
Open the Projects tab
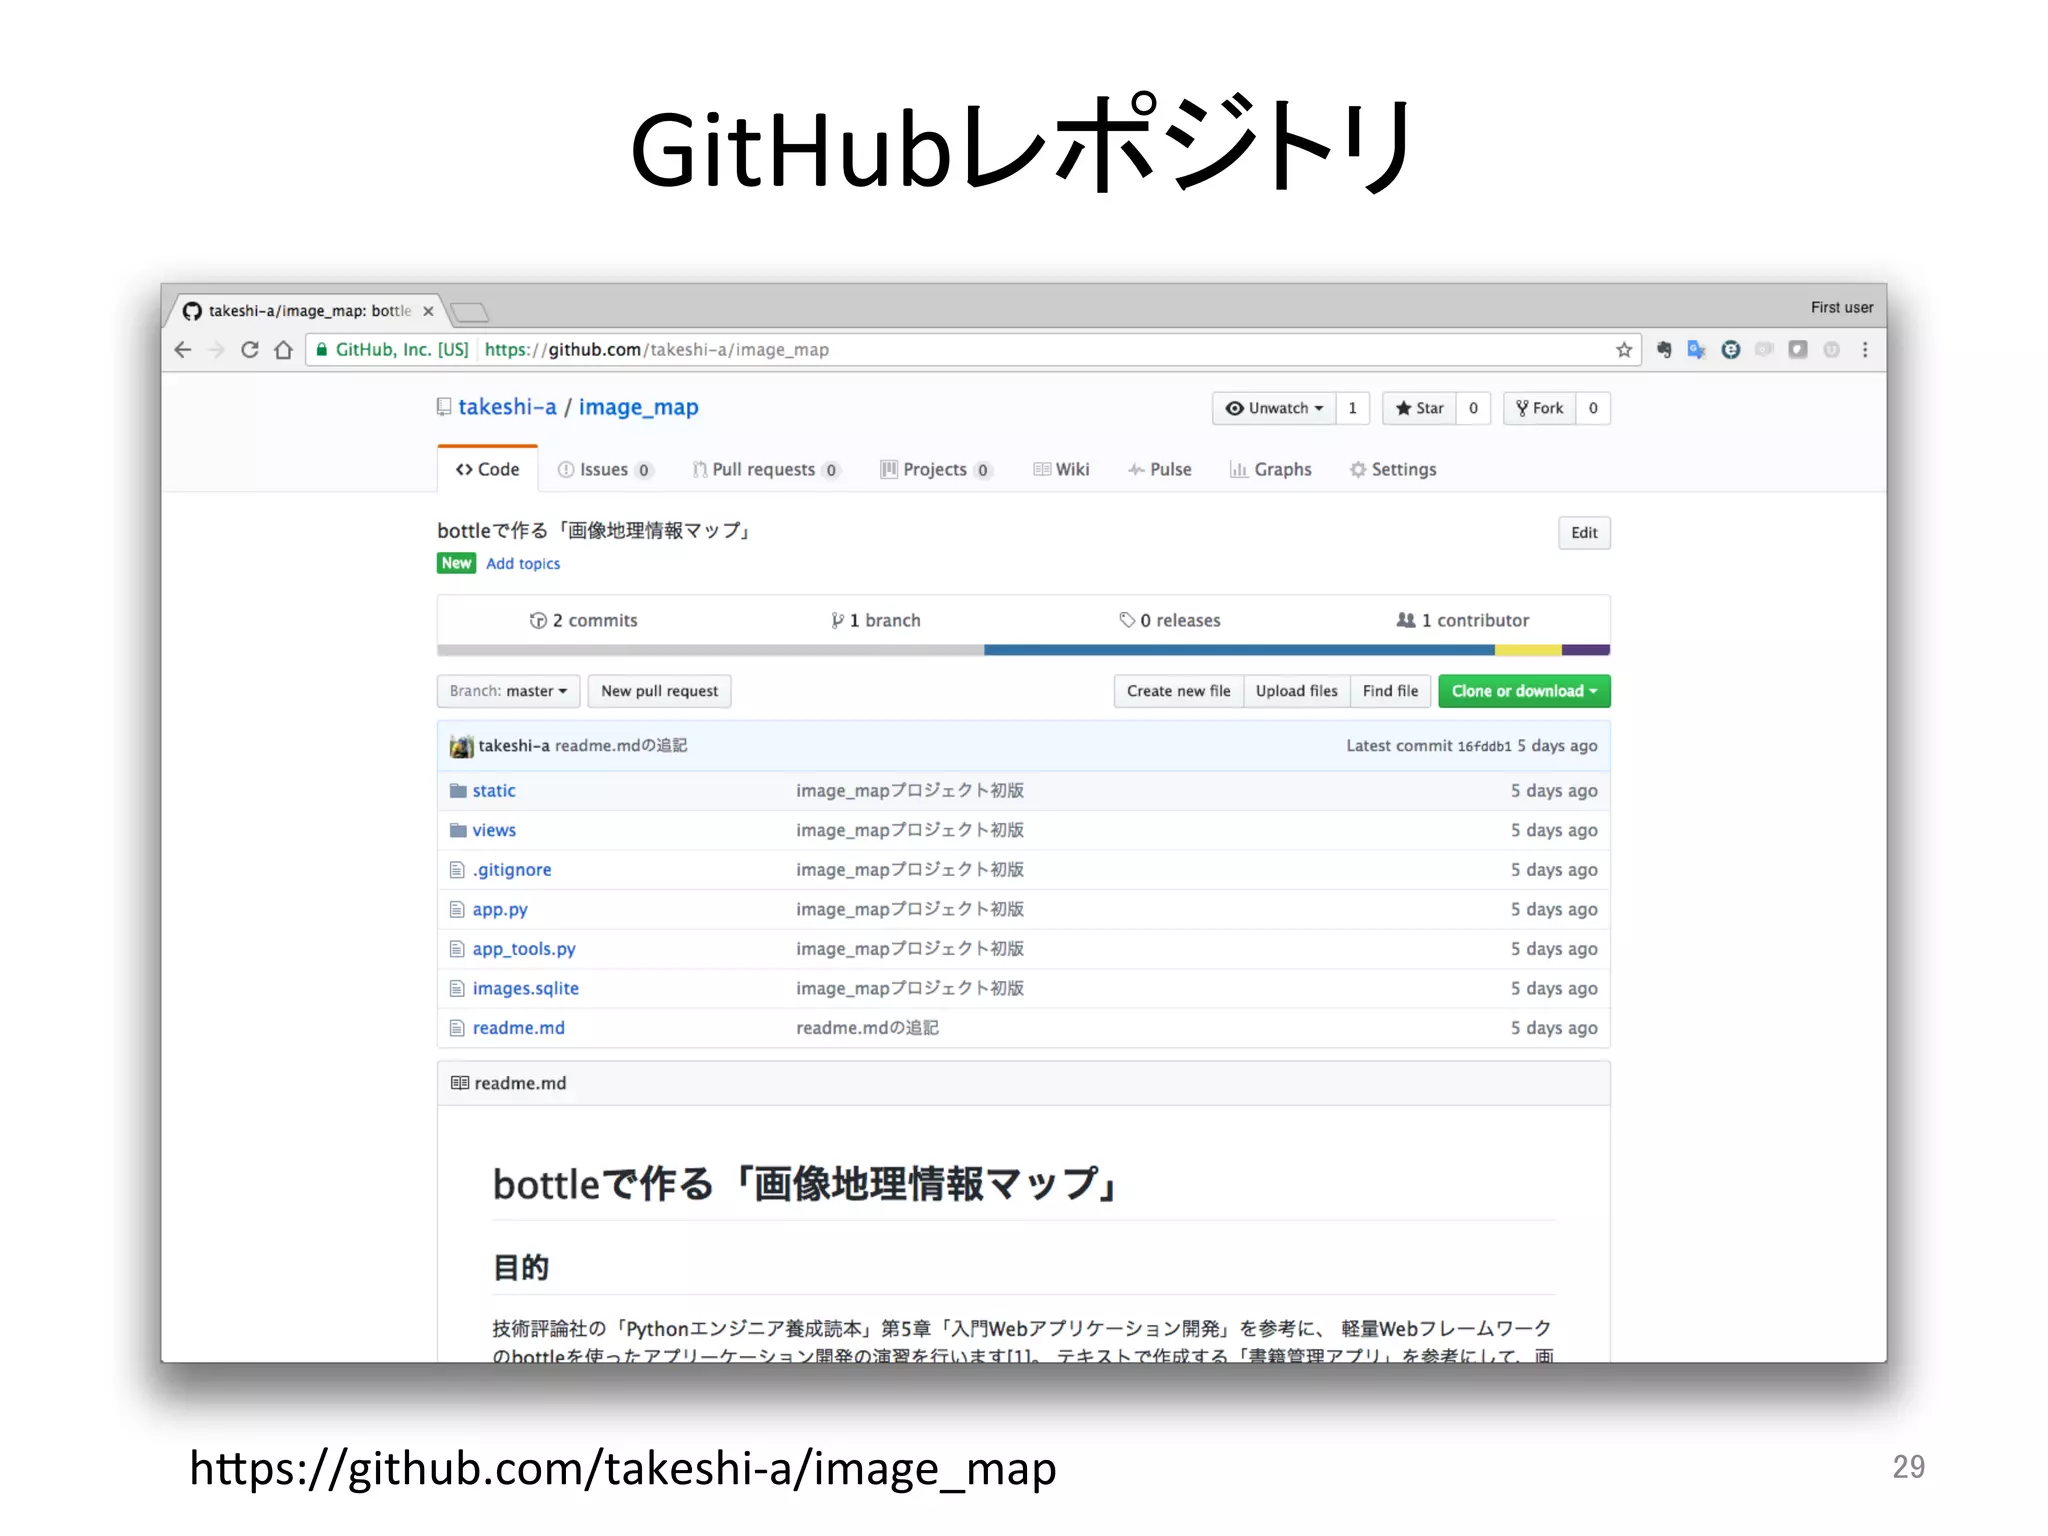[x=936, y=469]
